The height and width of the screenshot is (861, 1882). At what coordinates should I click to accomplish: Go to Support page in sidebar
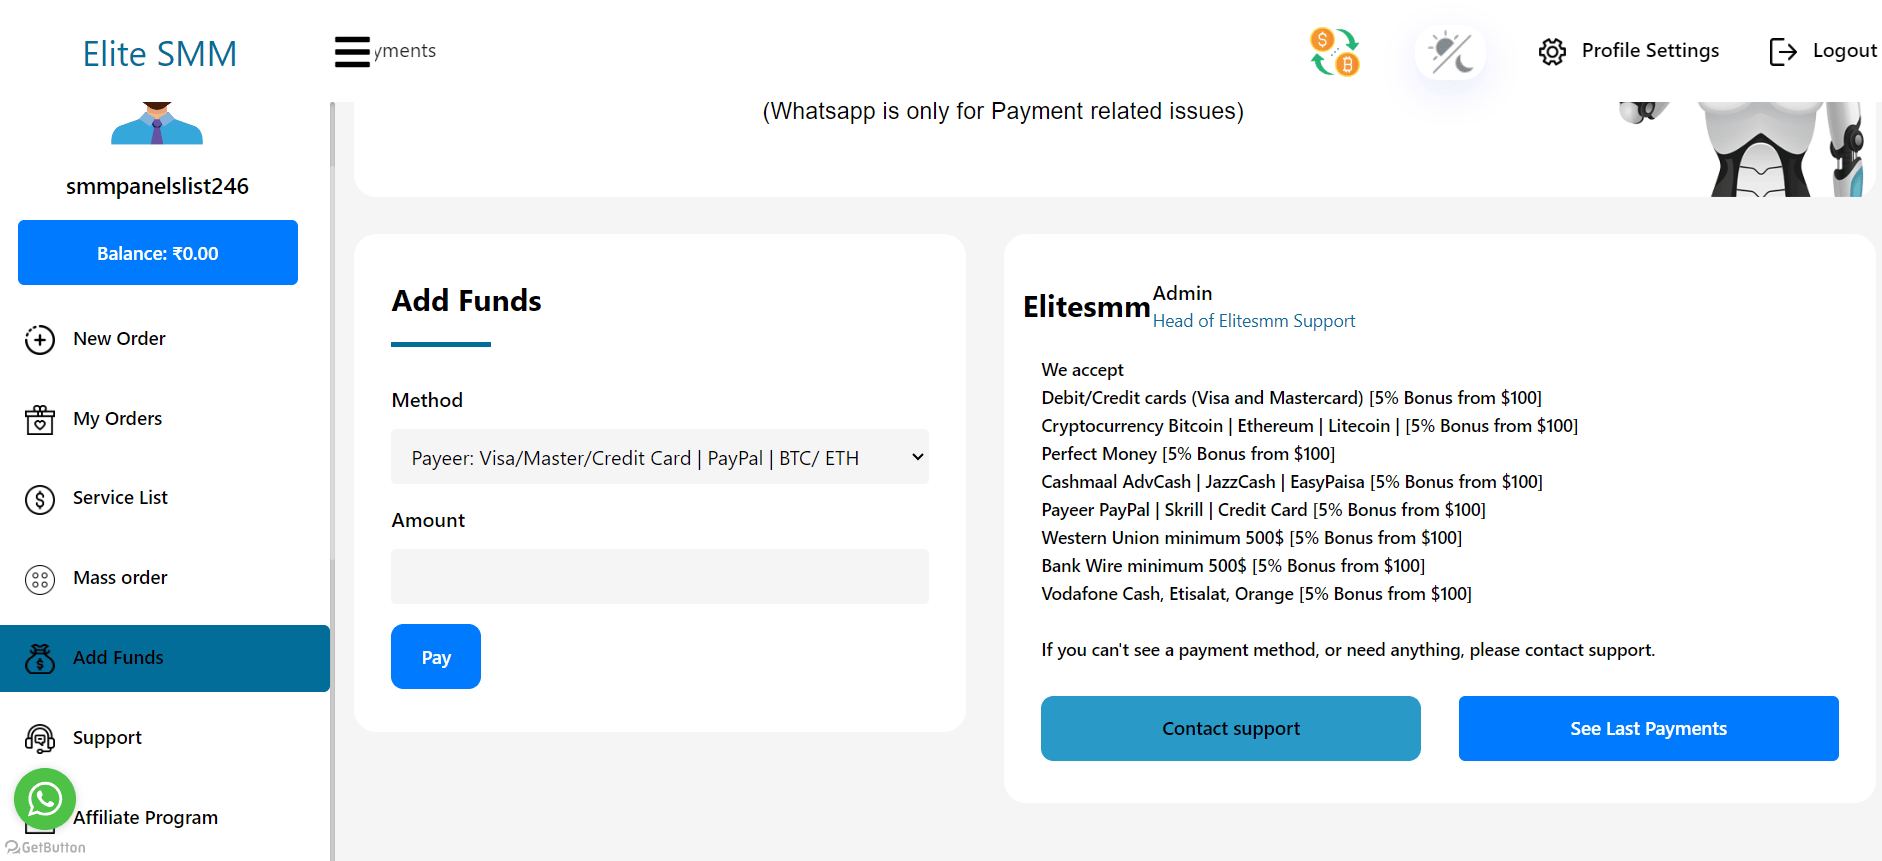pyautogui.click(x=107, y=738)
